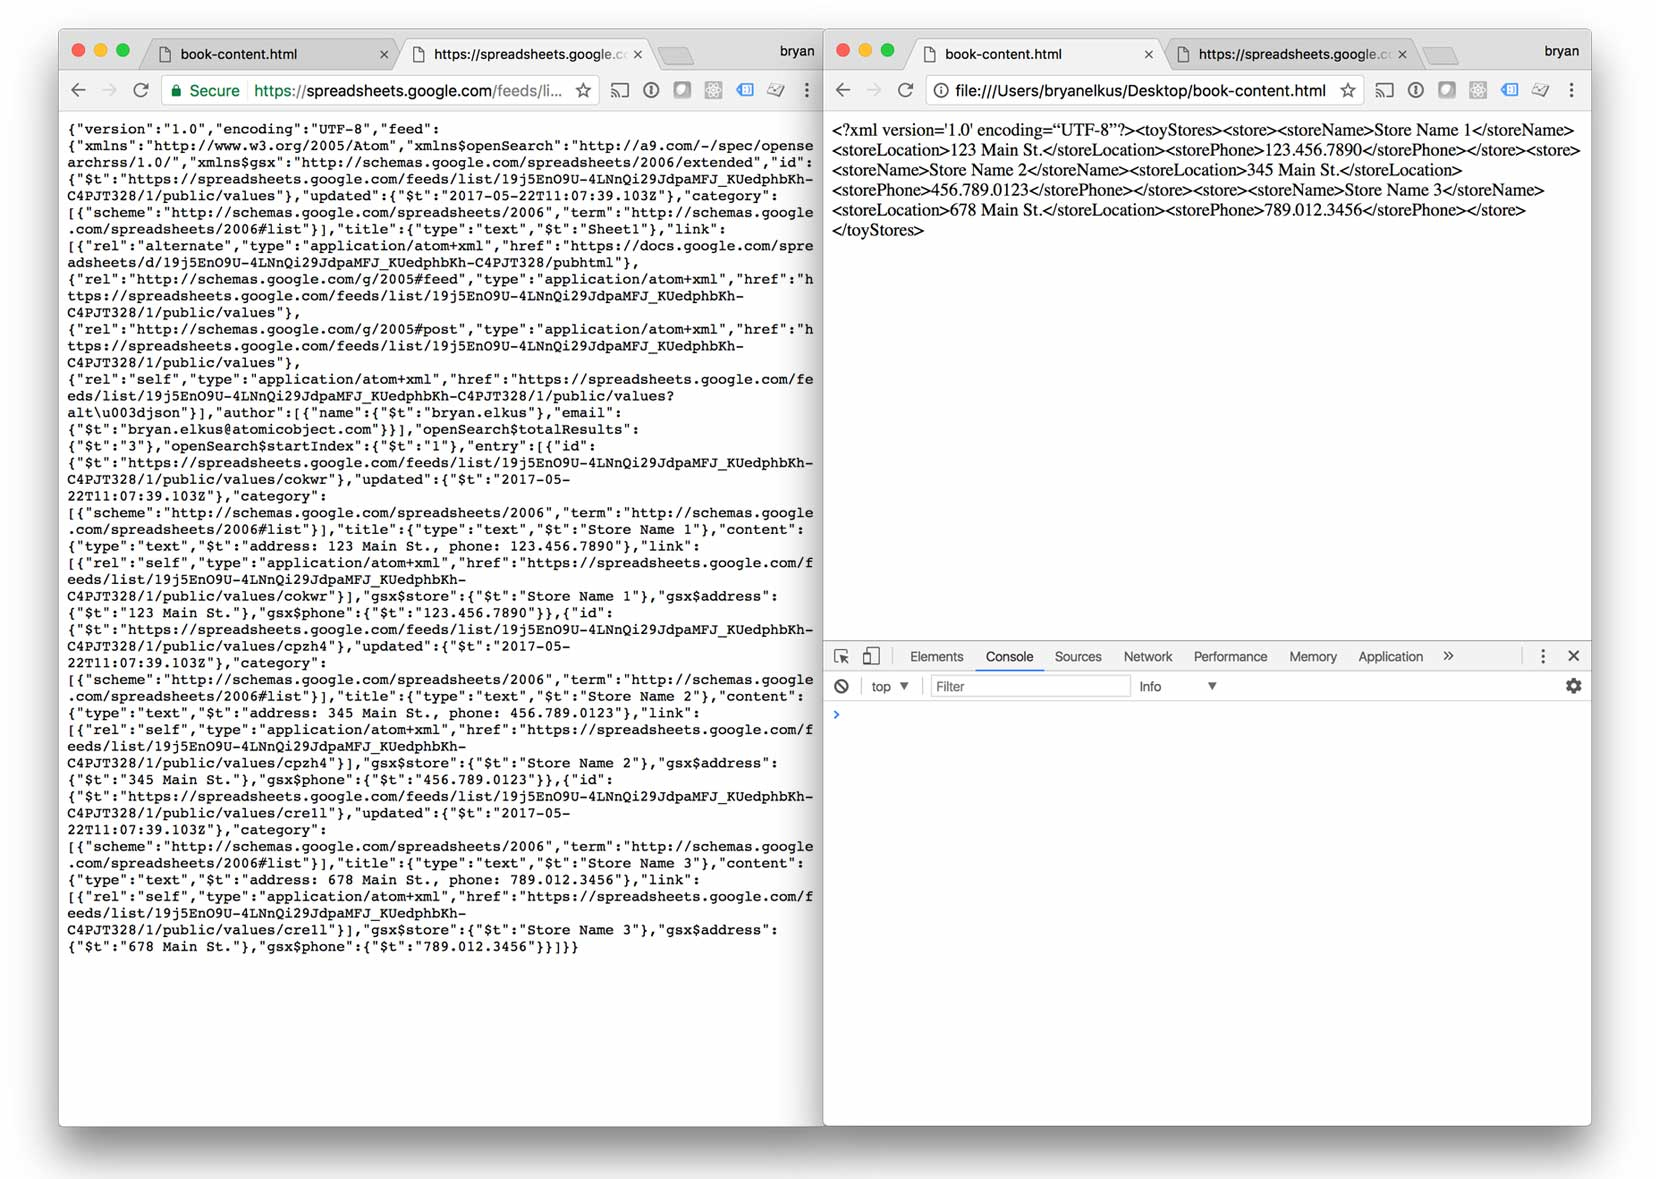This screenshot has width=1656, height=1179.
Task: Open the 1Password keyhole extension in left window
Action: tap(651, 91)
